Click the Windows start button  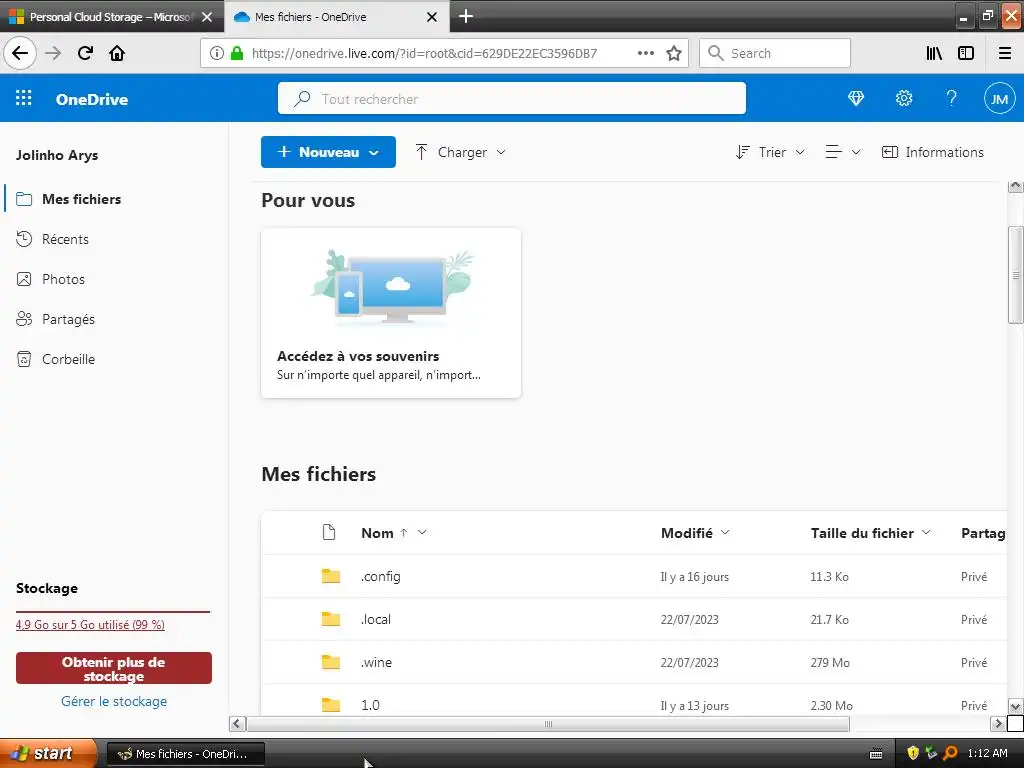click(x=48, y=753)
